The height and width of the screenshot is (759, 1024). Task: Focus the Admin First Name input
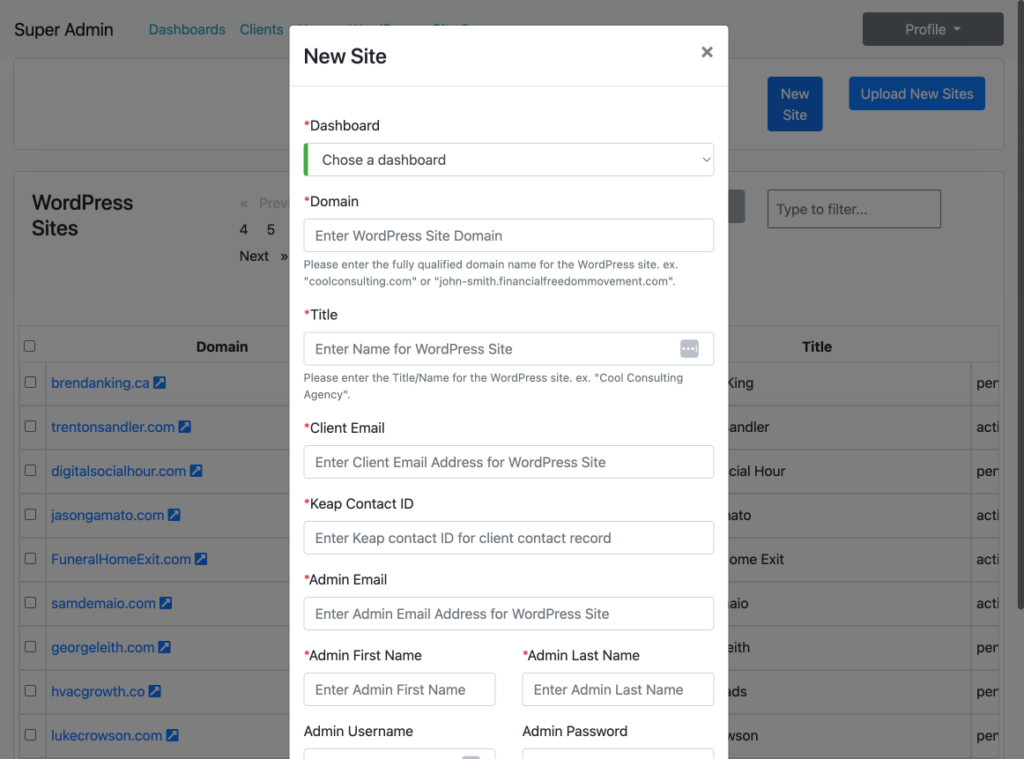click(x=400, y=689)
